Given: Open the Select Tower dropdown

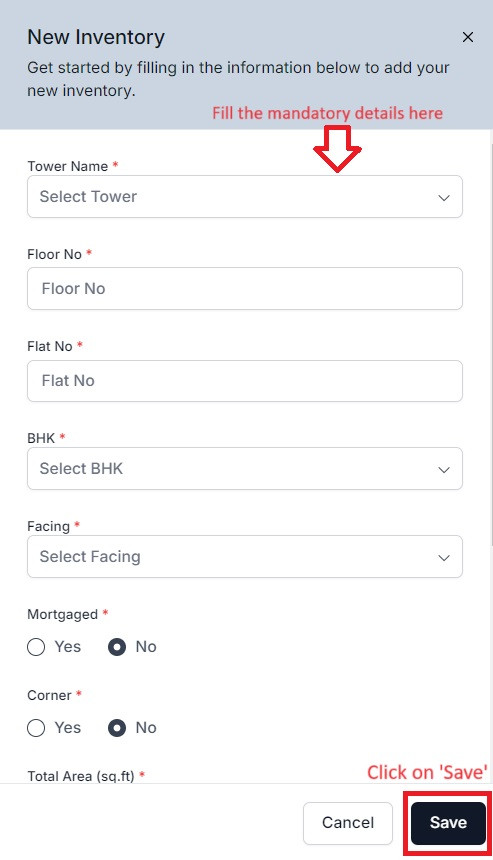Looking at the screenshot, I should 245,196.
